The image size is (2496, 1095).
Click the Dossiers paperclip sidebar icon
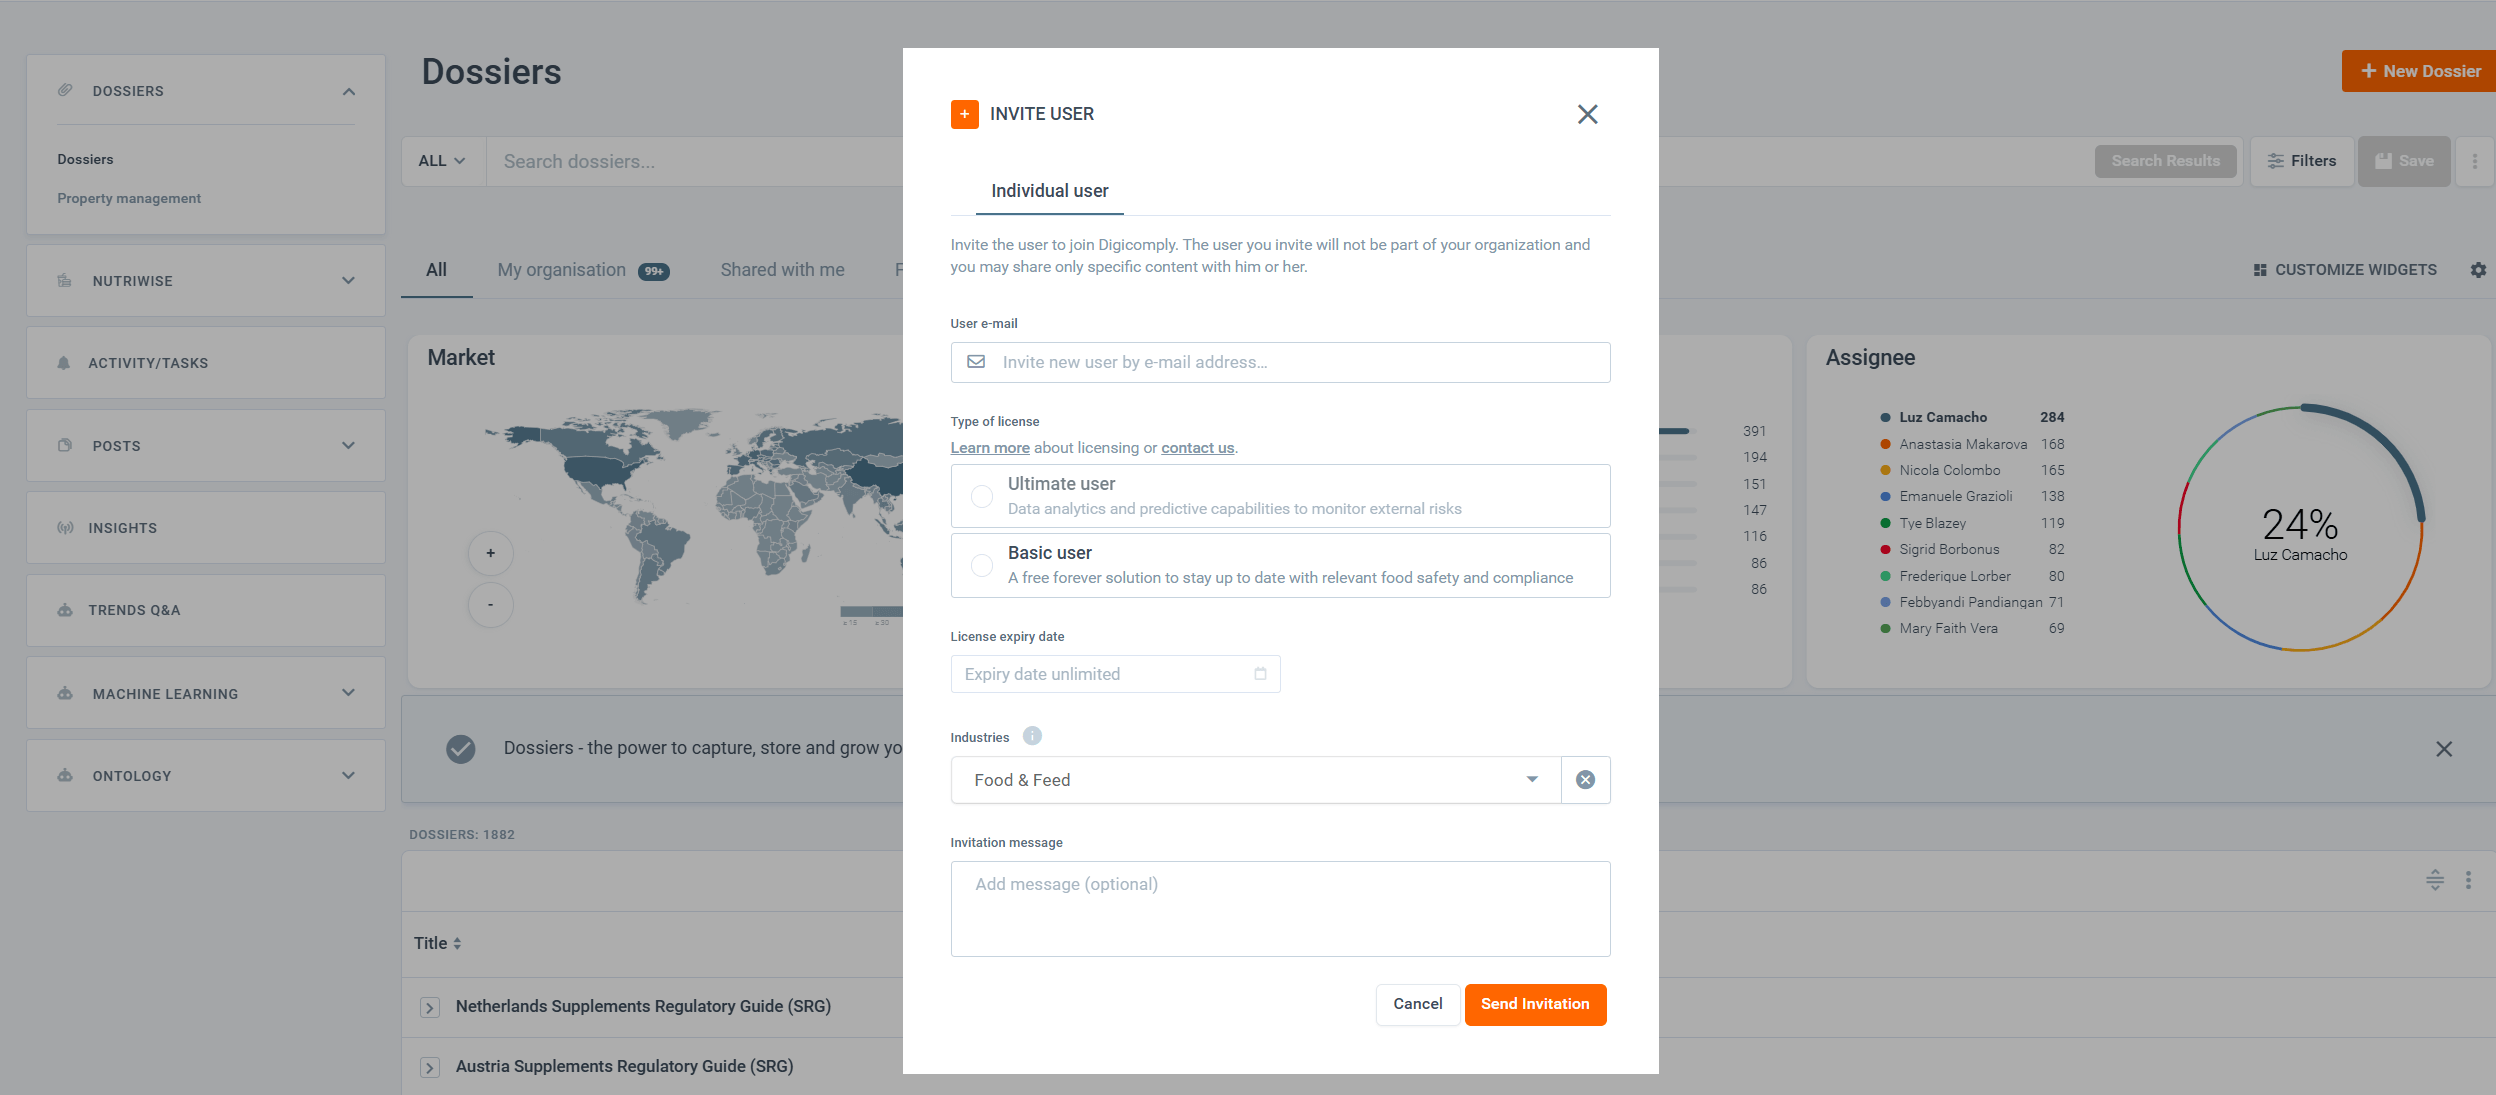[65, 90]
